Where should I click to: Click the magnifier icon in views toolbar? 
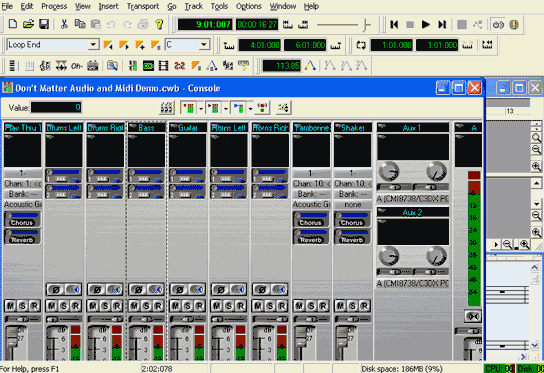[112, 66]
